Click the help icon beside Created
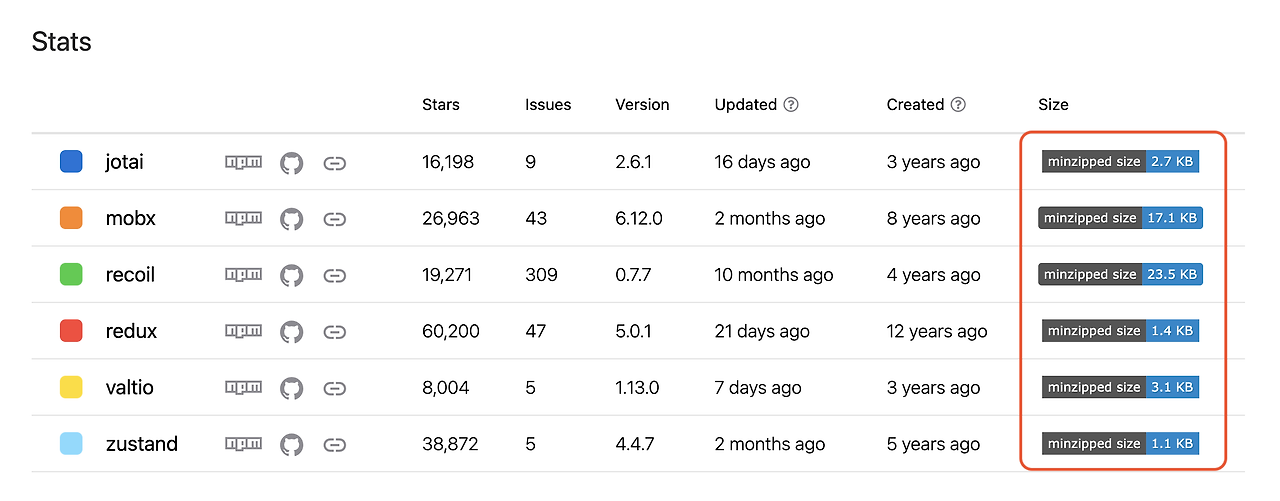This screenshot has width=1280, height=501. (x=958, y=104)
